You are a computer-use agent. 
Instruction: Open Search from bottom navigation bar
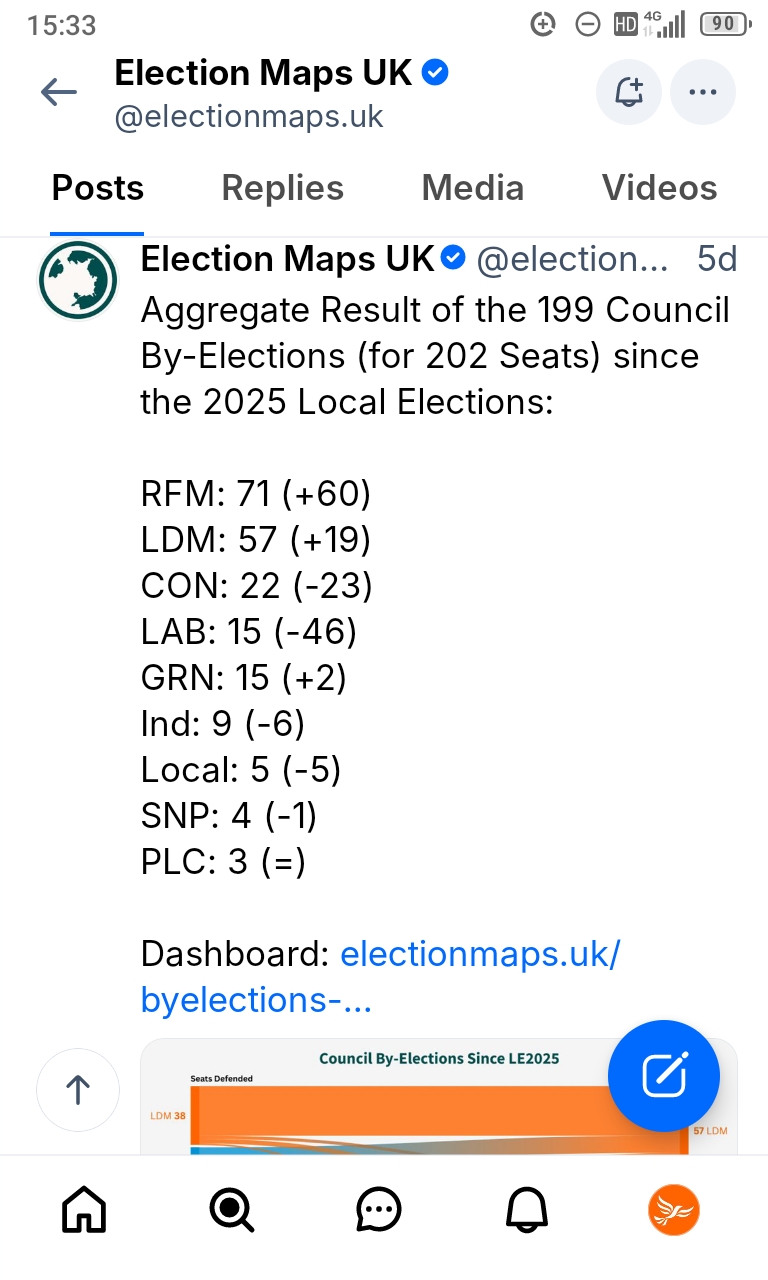(x=231, y=1212)
